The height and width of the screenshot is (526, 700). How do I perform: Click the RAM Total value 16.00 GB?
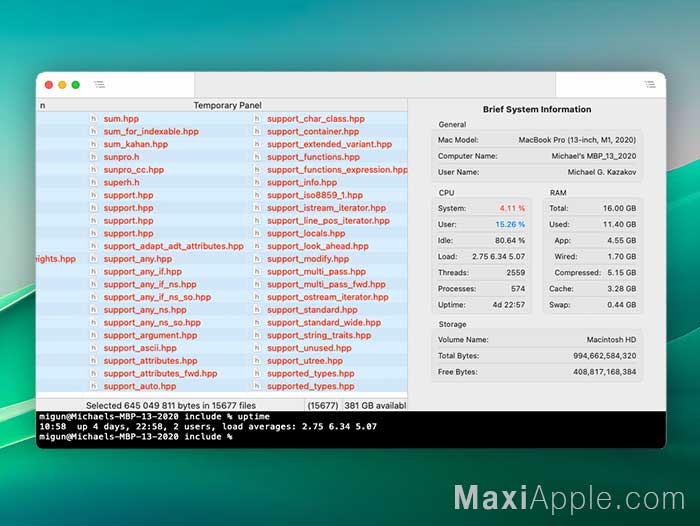(x=619, y=208)
